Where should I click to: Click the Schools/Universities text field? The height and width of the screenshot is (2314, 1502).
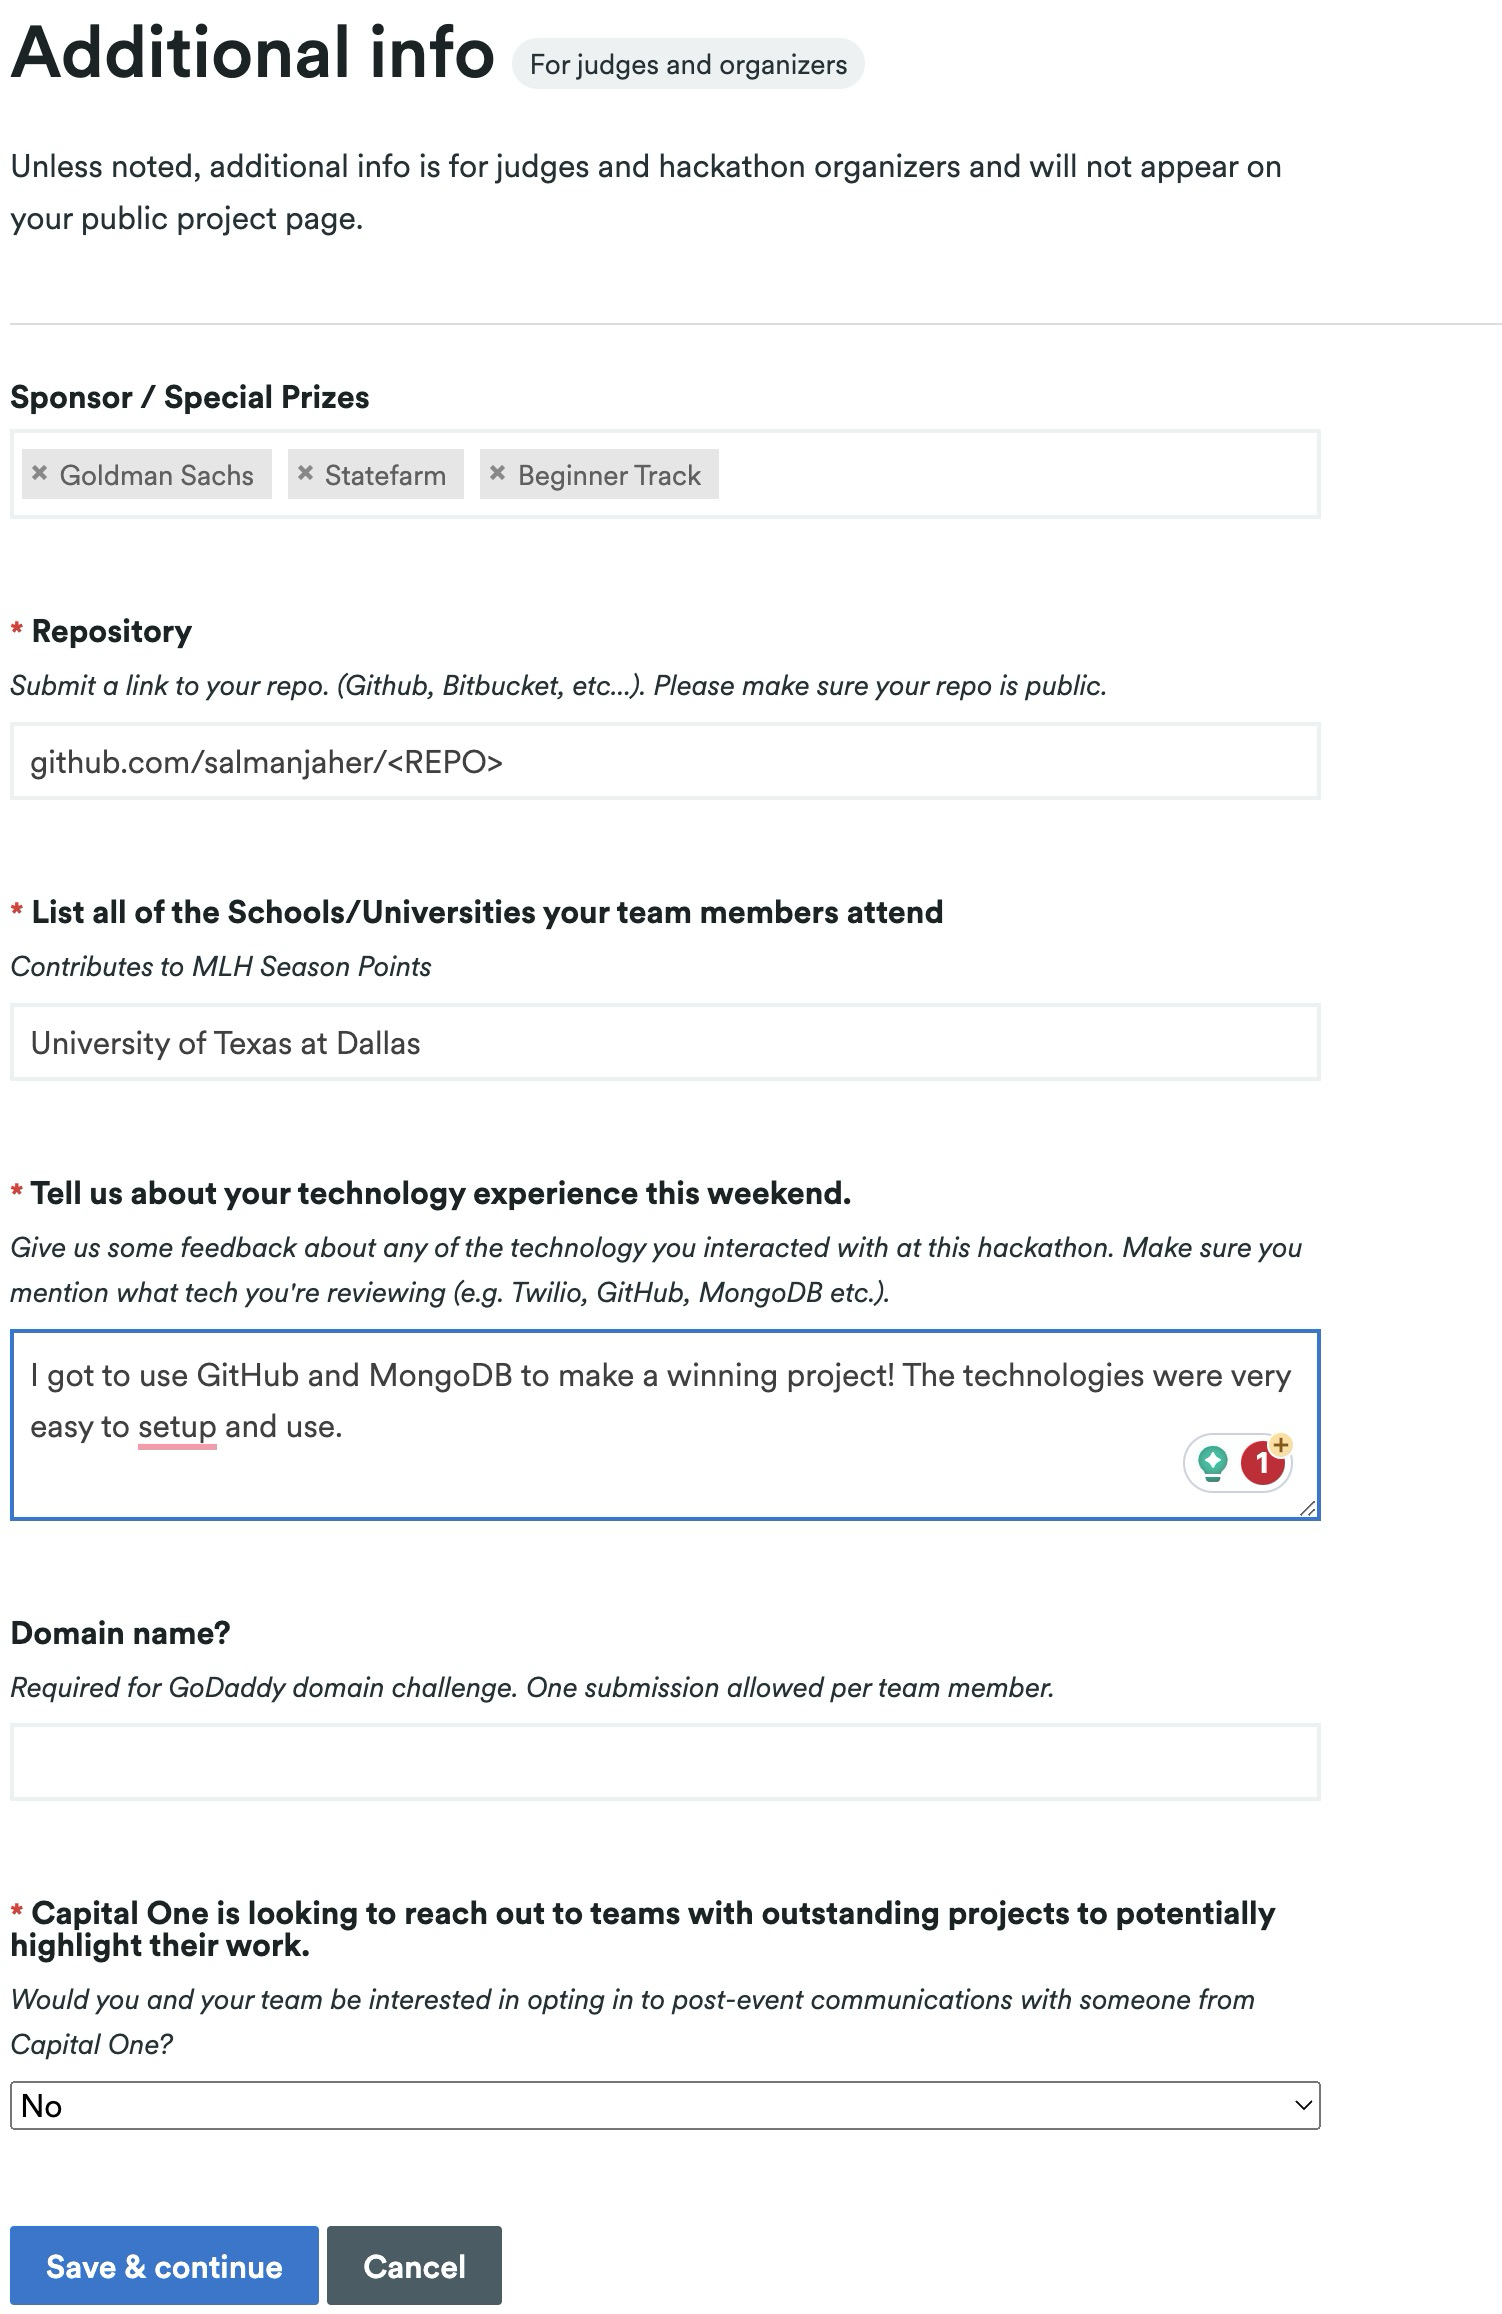click(665, 1043)
